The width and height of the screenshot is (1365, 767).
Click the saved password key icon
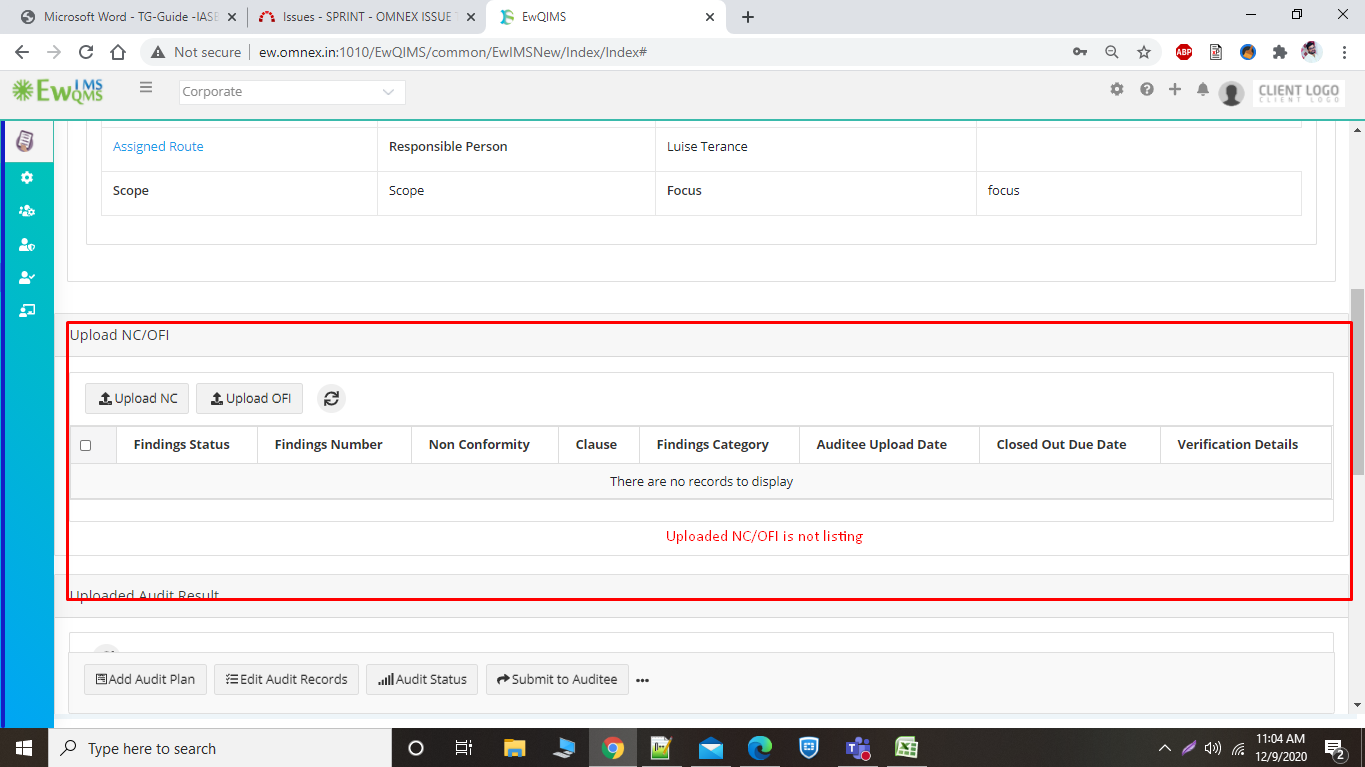pyautogui.click(x=1080, y=52)
